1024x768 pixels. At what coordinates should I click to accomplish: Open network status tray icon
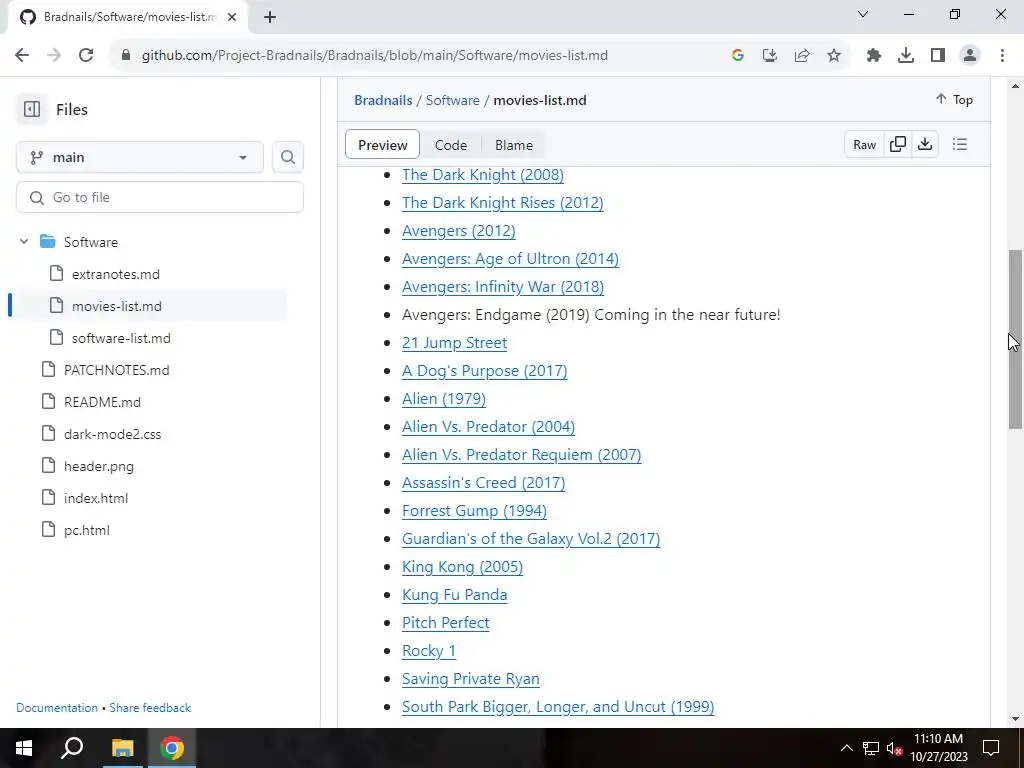pyautogui.click(x=871, y=748)
